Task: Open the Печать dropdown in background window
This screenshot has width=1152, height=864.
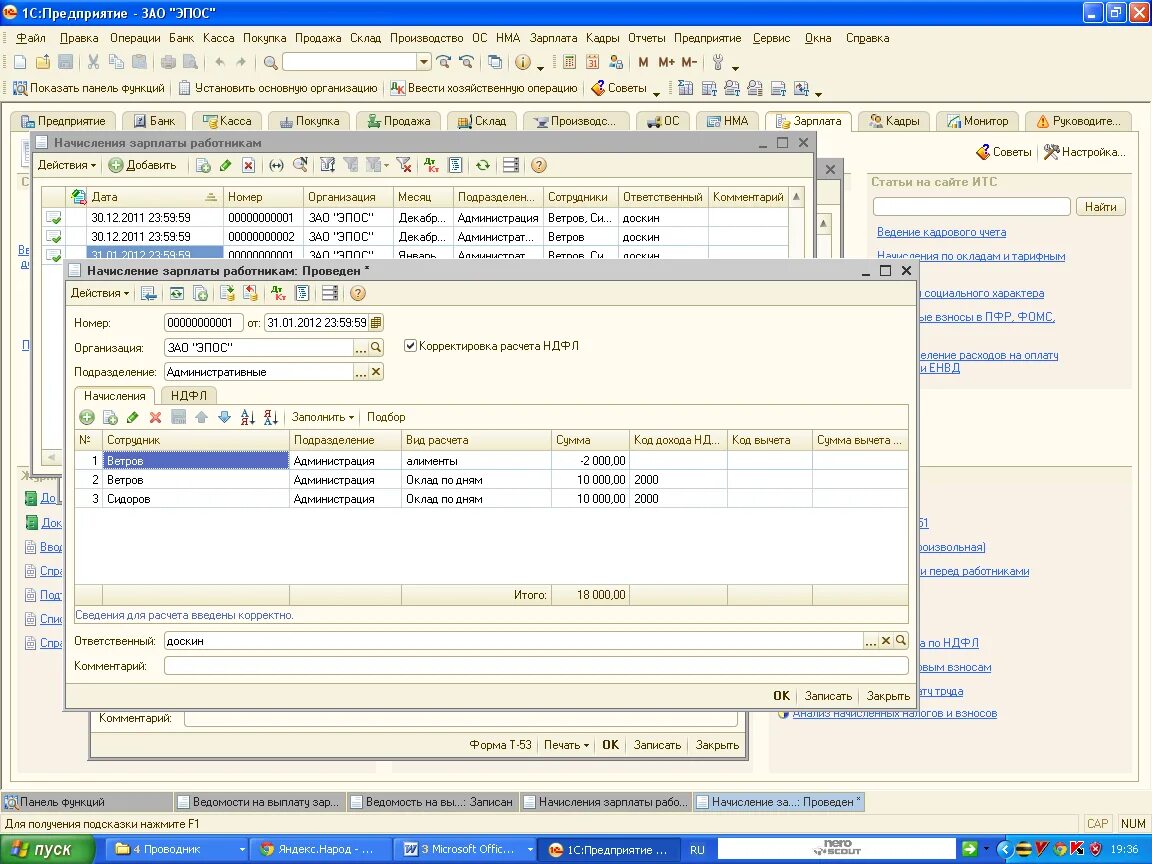Action: point(566,745)
